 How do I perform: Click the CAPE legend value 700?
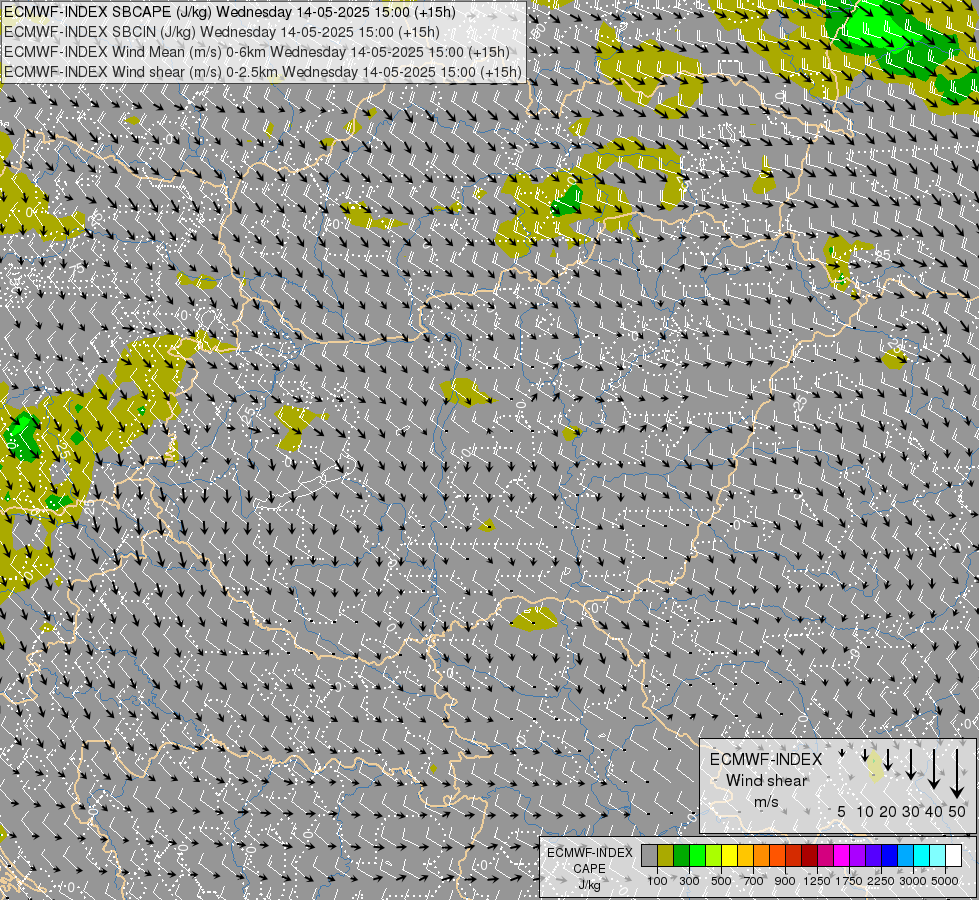pos(754,881)
